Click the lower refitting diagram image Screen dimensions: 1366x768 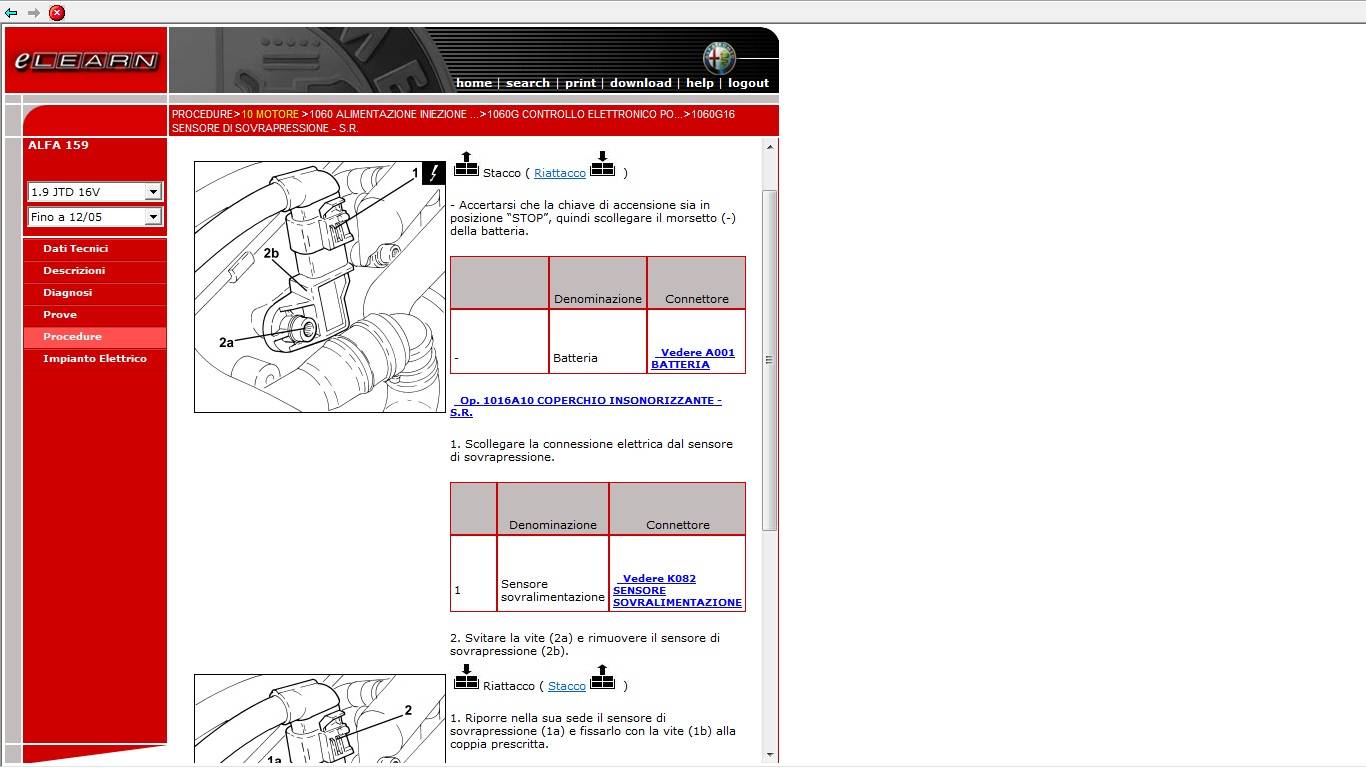(x=320, y=719)
